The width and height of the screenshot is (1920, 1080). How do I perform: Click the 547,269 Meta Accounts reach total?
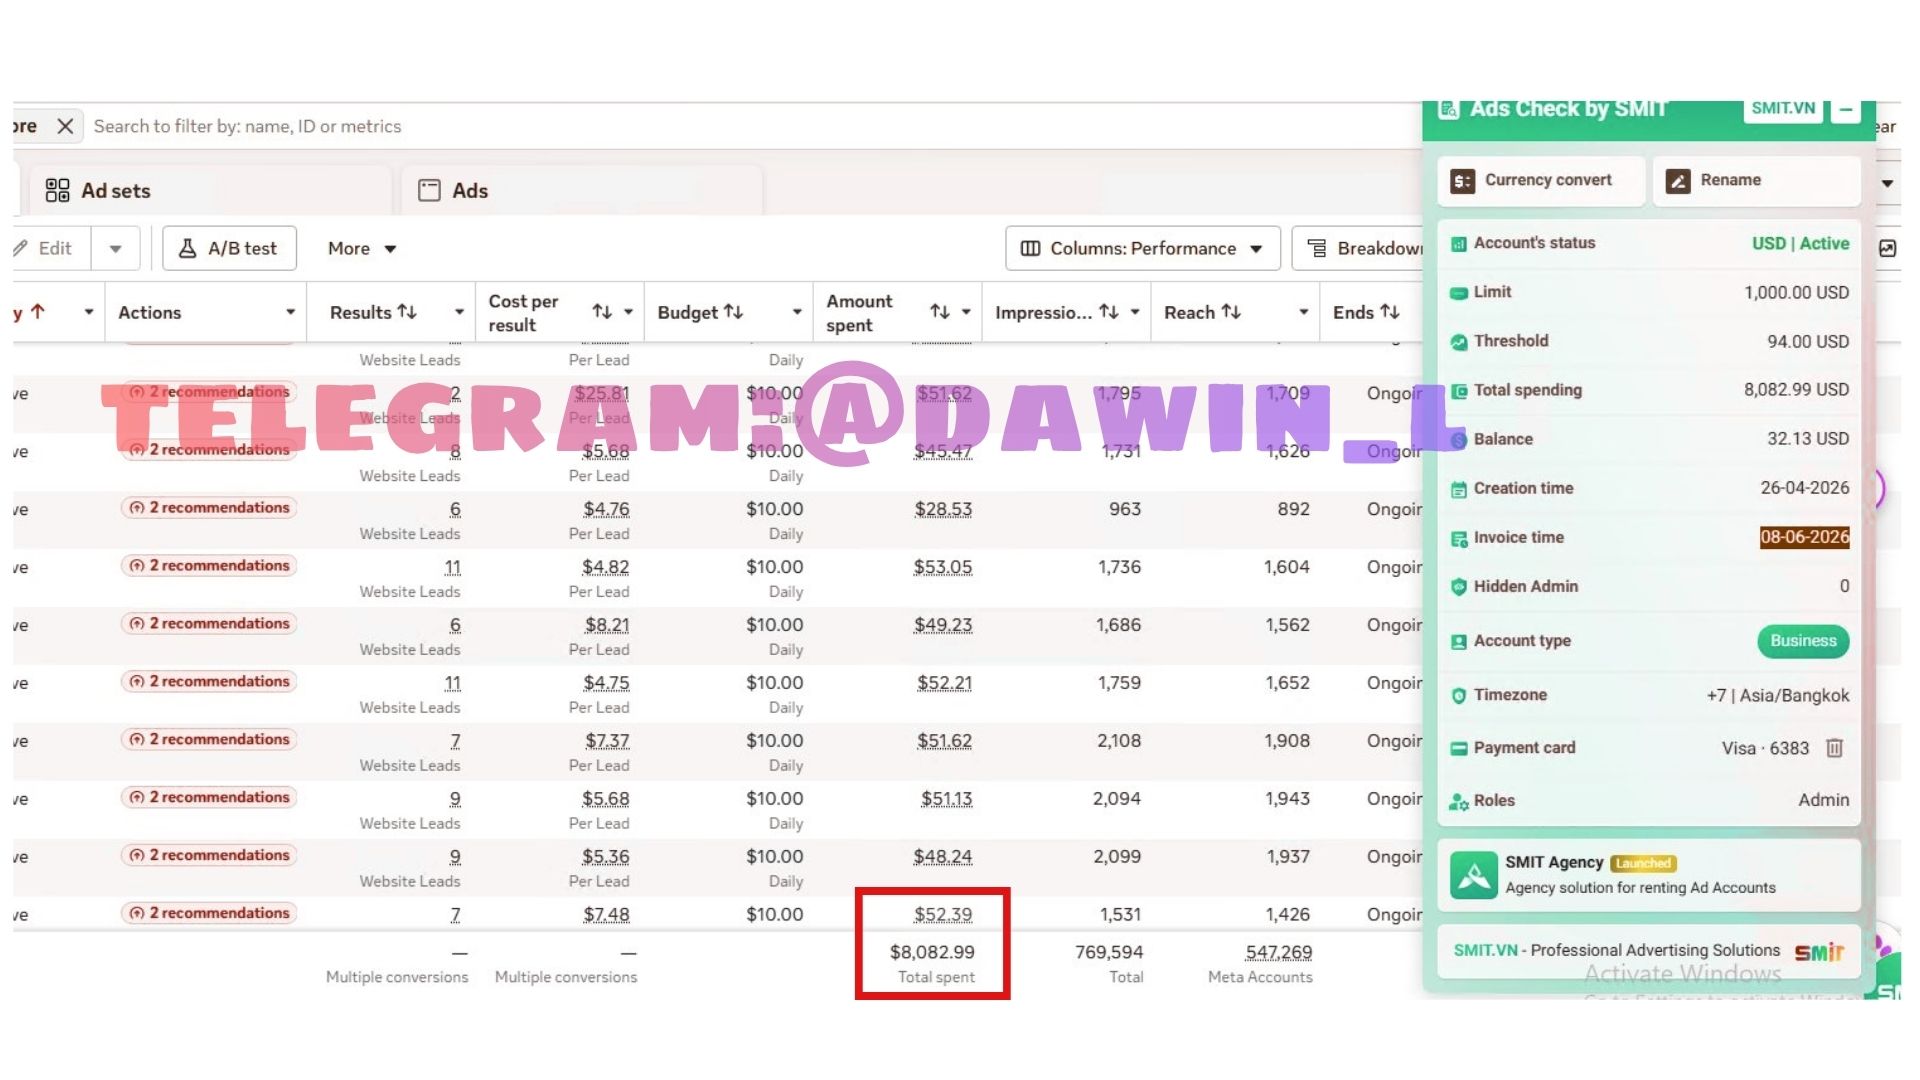click(x=1278, y=953)
